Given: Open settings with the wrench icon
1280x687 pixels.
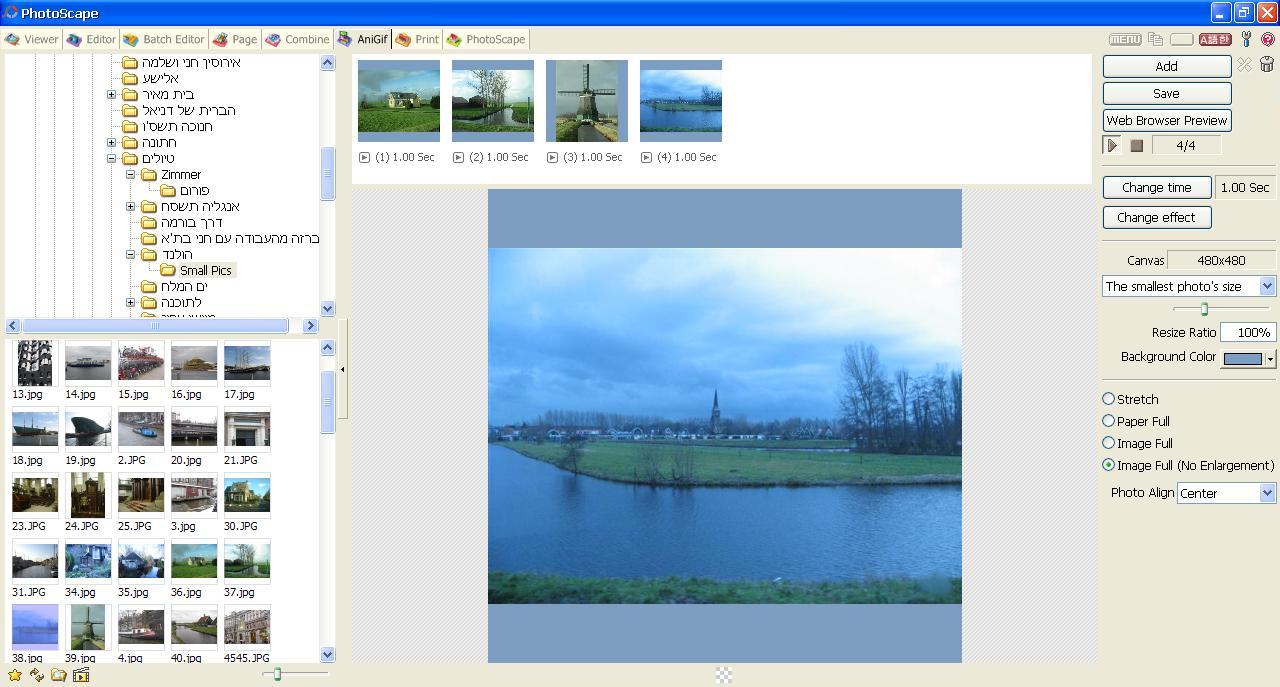Looking at the screenshot, I should (x=1247, y=39).
